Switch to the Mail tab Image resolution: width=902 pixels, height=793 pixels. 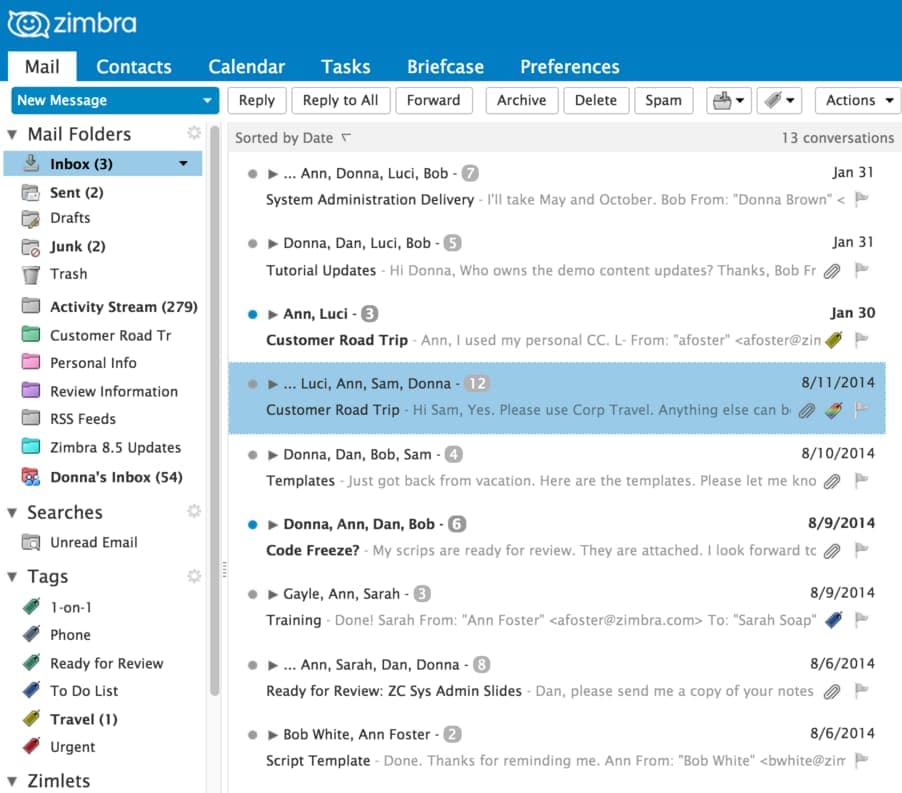click(42, 66)
